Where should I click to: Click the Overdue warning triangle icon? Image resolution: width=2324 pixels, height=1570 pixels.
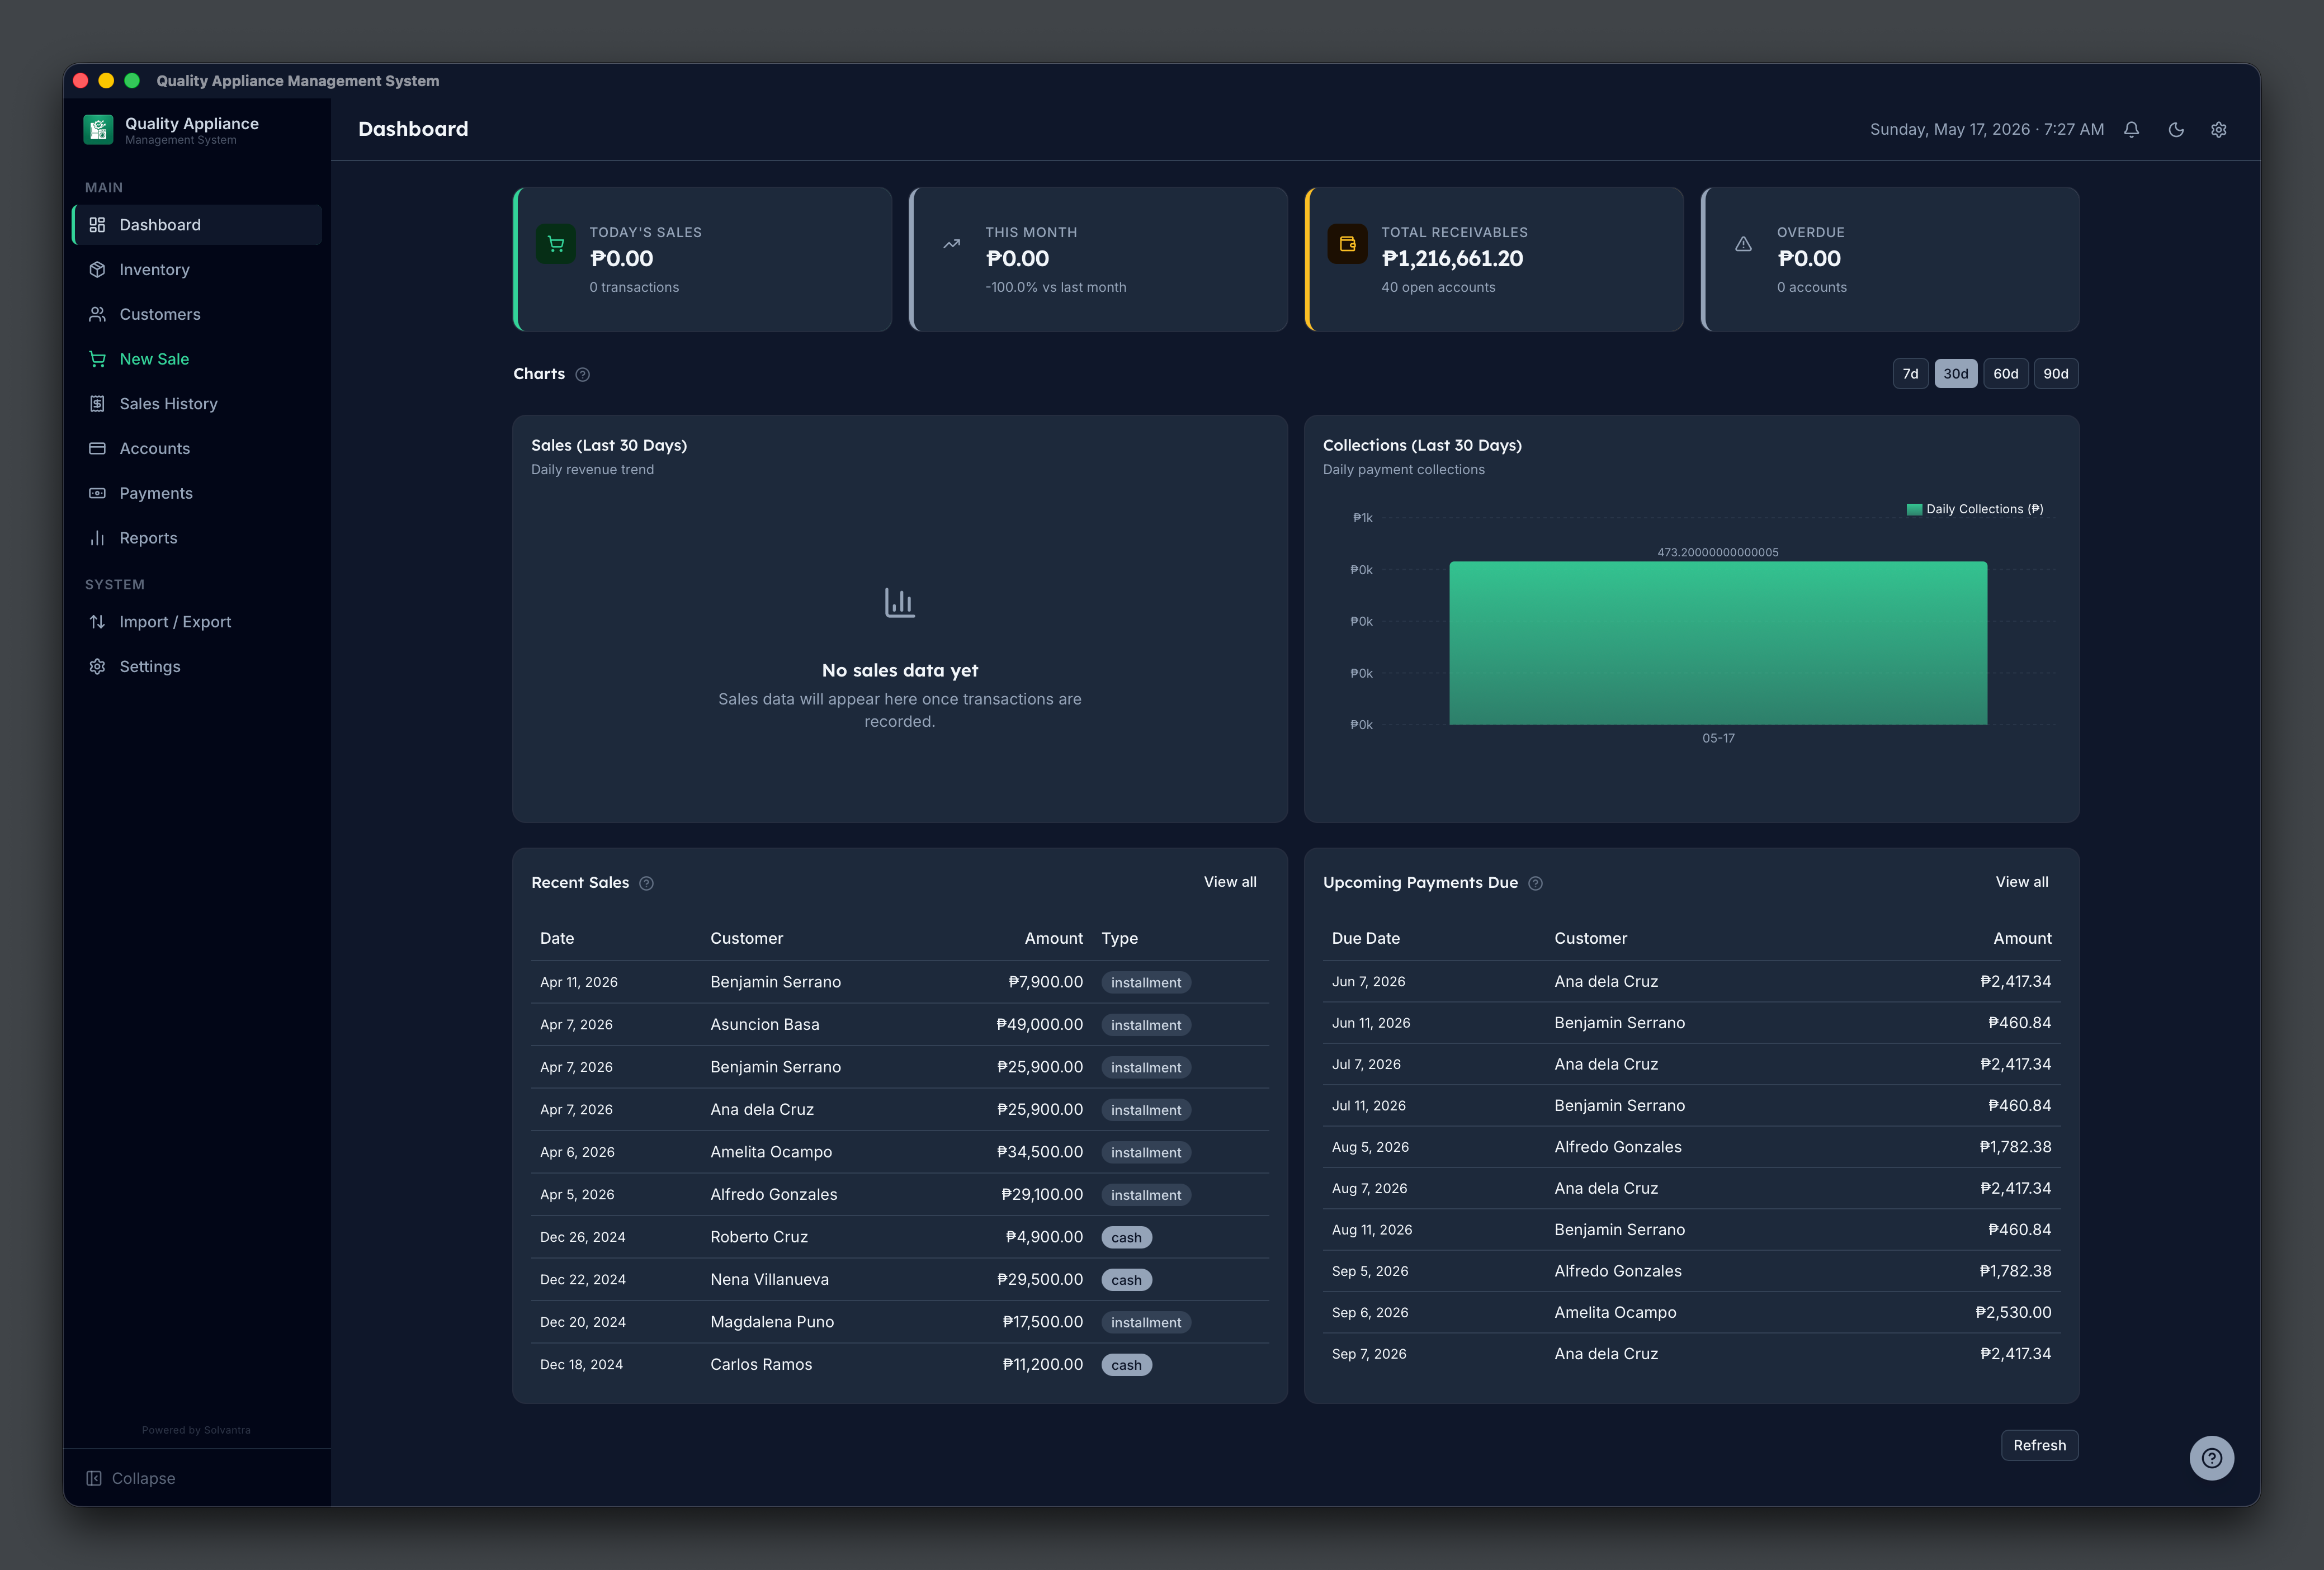pos(1743,244)
